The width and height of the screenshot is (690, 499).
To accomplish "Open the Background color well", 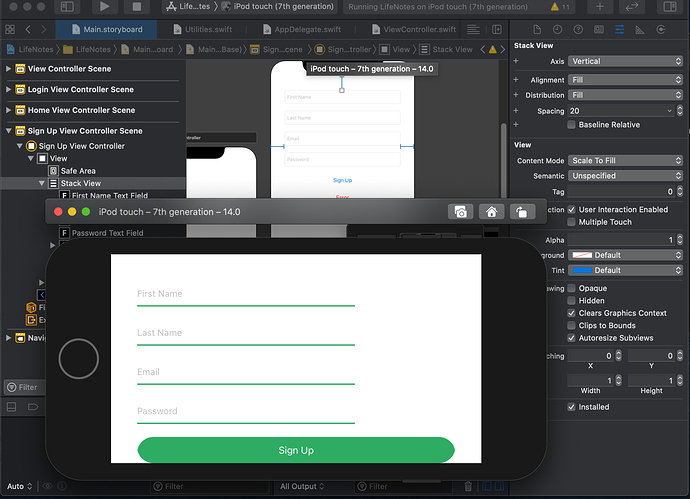I will [x=625, y=255].
